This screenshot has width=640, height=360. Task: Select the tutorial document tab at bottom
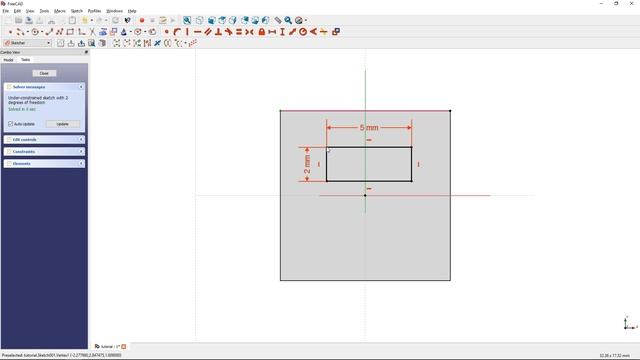[x=110, y=347]
